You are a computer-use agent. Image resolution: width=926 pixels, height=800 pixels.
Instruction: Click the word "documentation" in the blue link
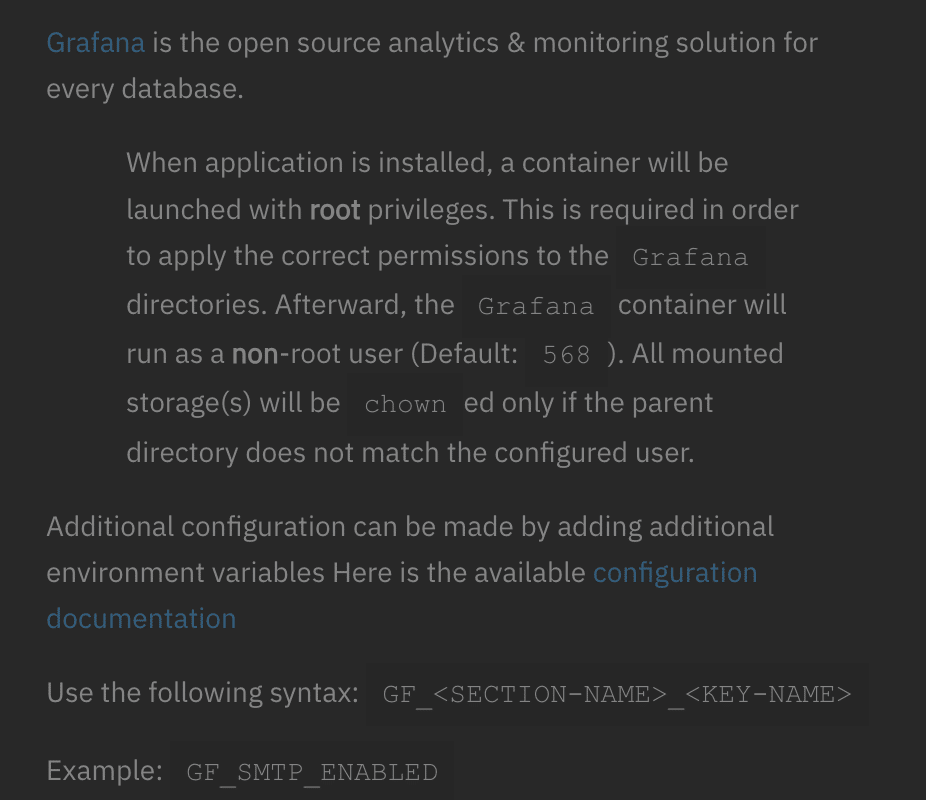142,619
